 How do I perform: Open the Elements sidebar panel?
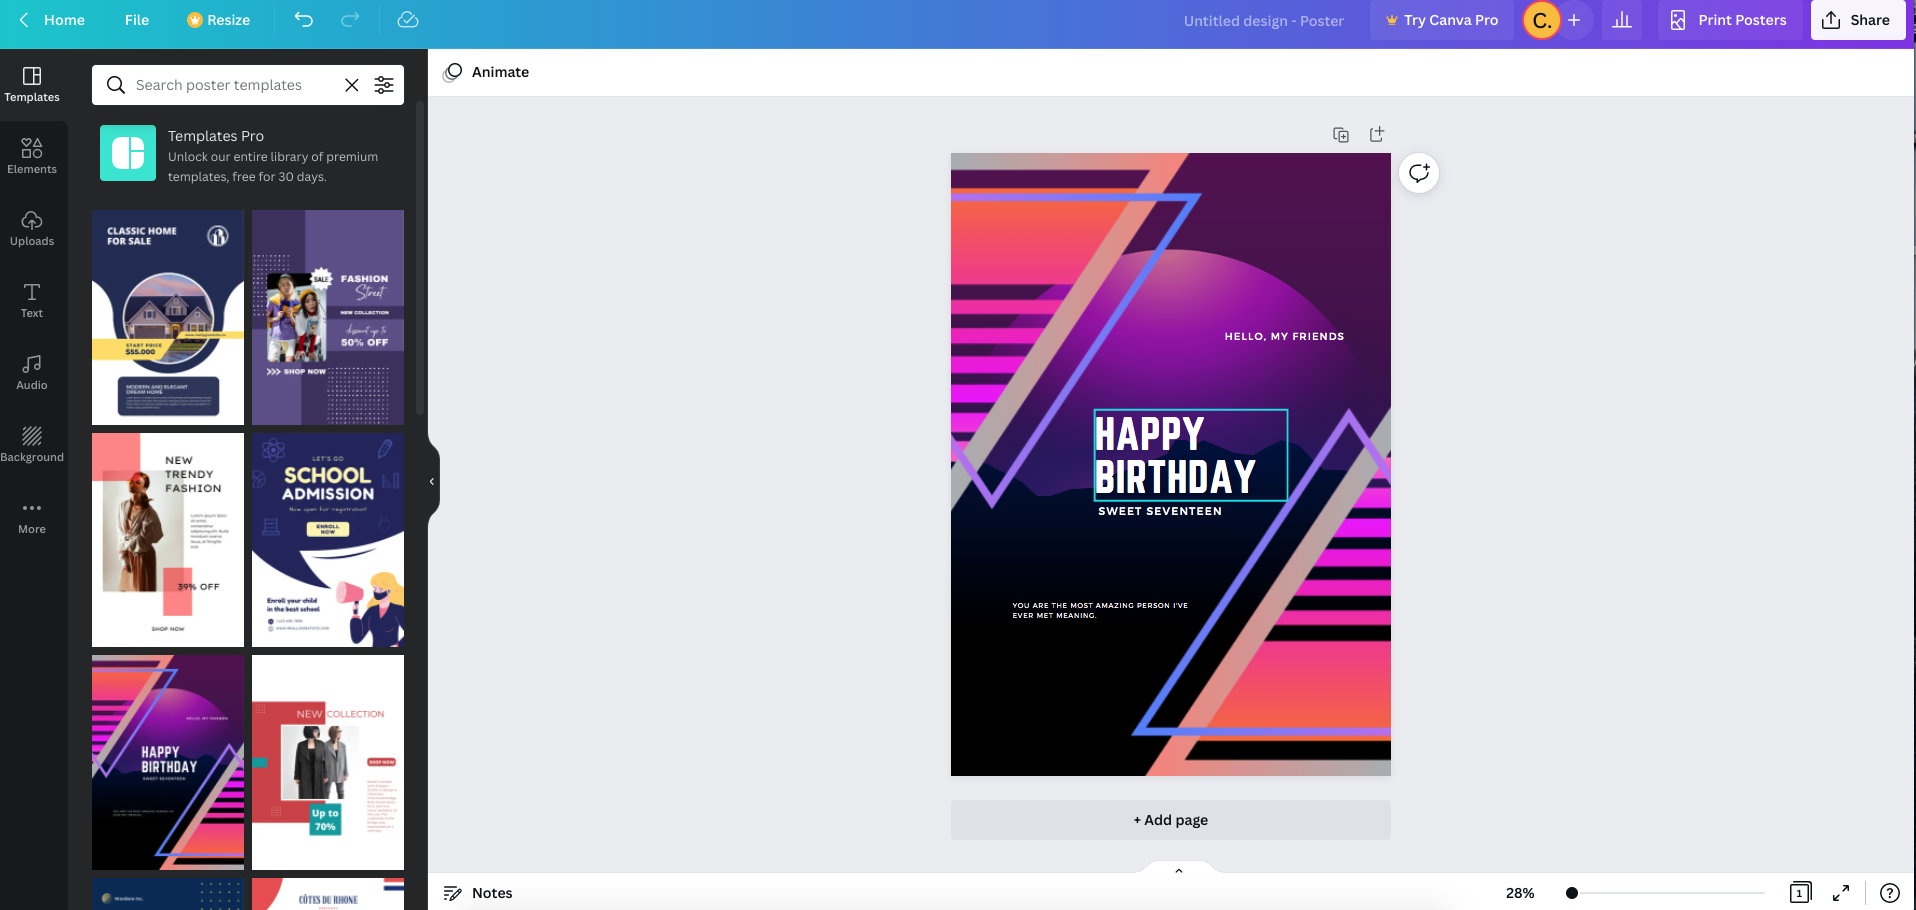32,156
